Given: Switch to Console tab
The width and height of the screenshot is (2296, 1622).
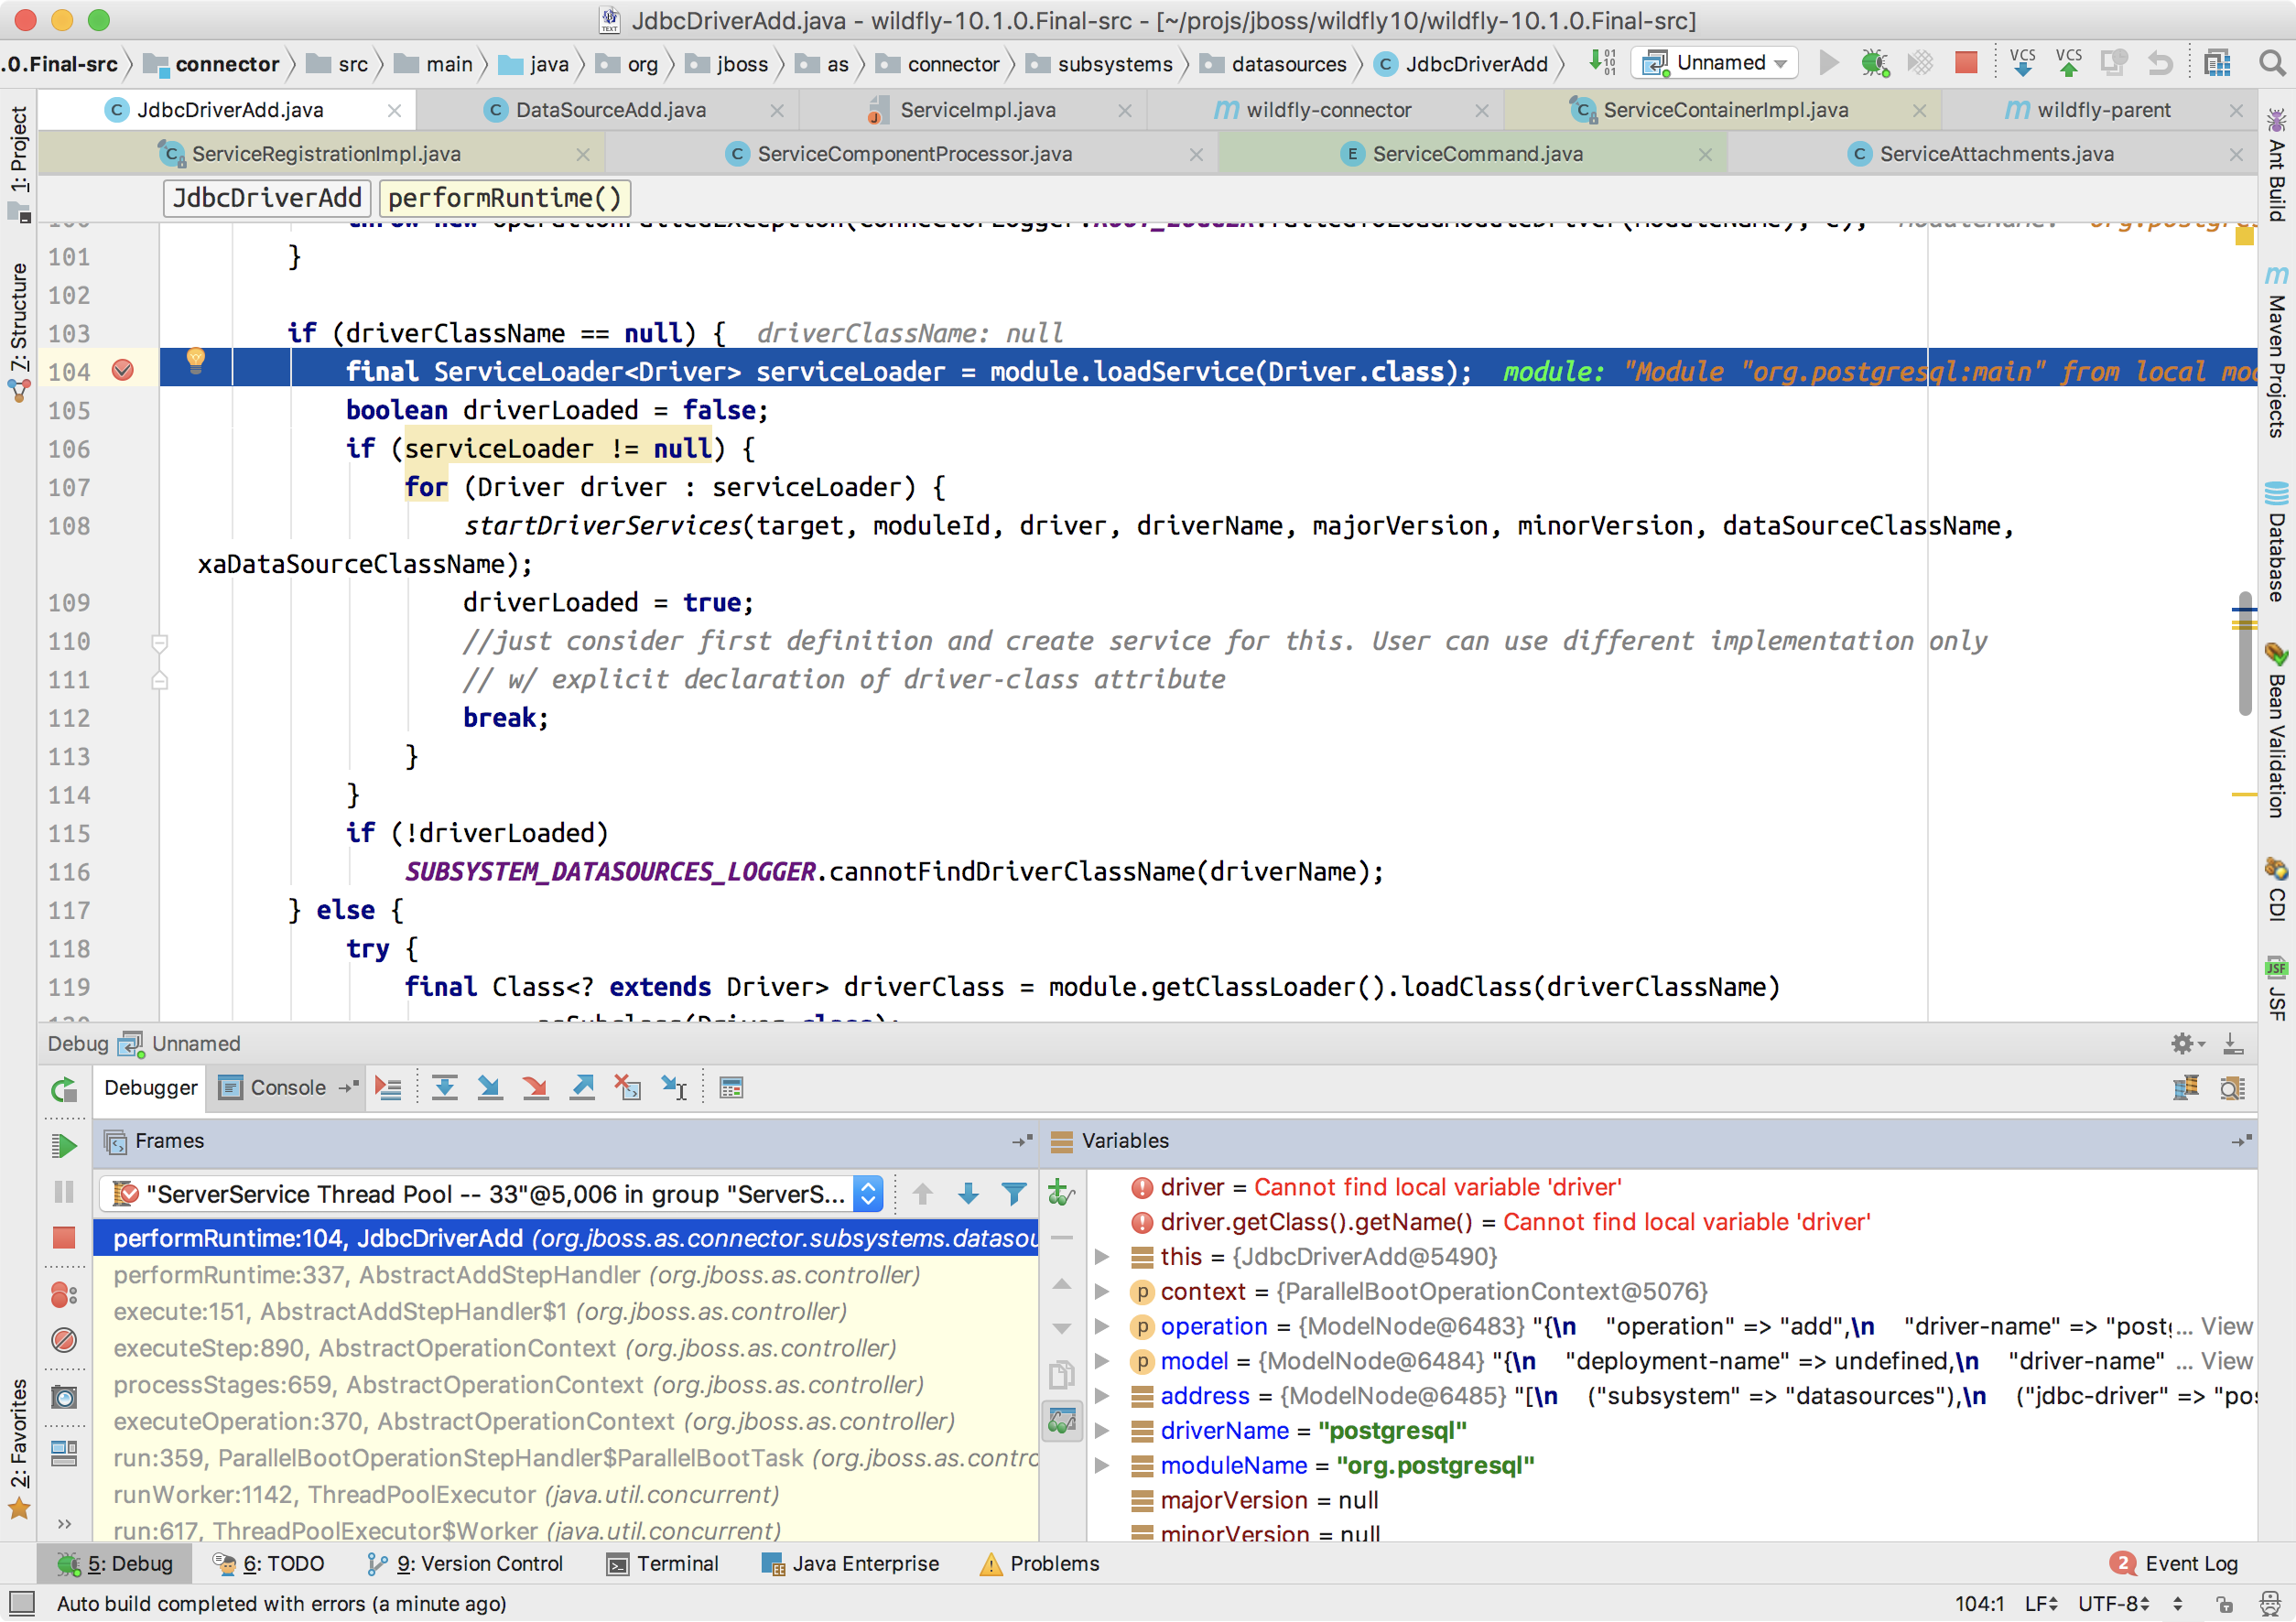Looking at the screenshot, I should pyautogui.click(x=287, y=1088).
